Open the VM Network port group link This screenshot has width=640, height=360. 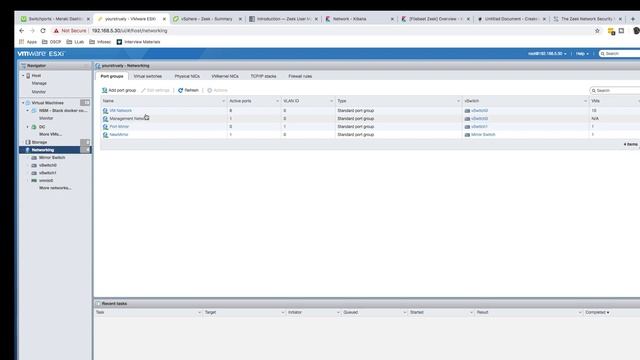click(x=120, y=111)
